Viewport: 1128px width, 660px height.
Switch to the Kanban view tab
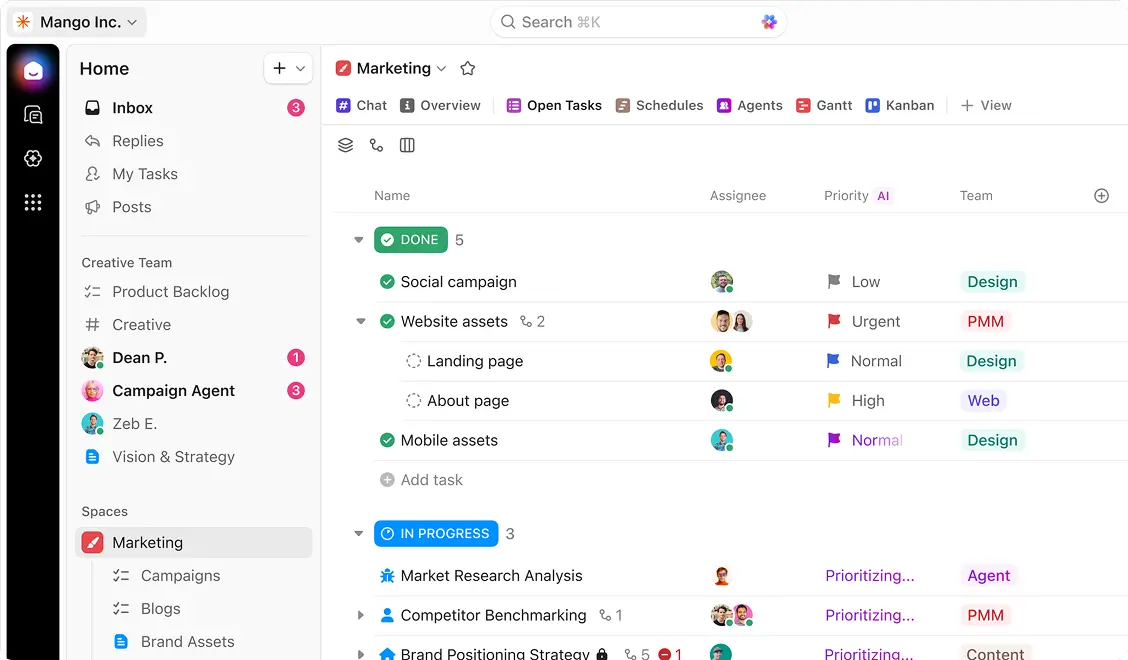pyautogui.click(x=899, y=105)
